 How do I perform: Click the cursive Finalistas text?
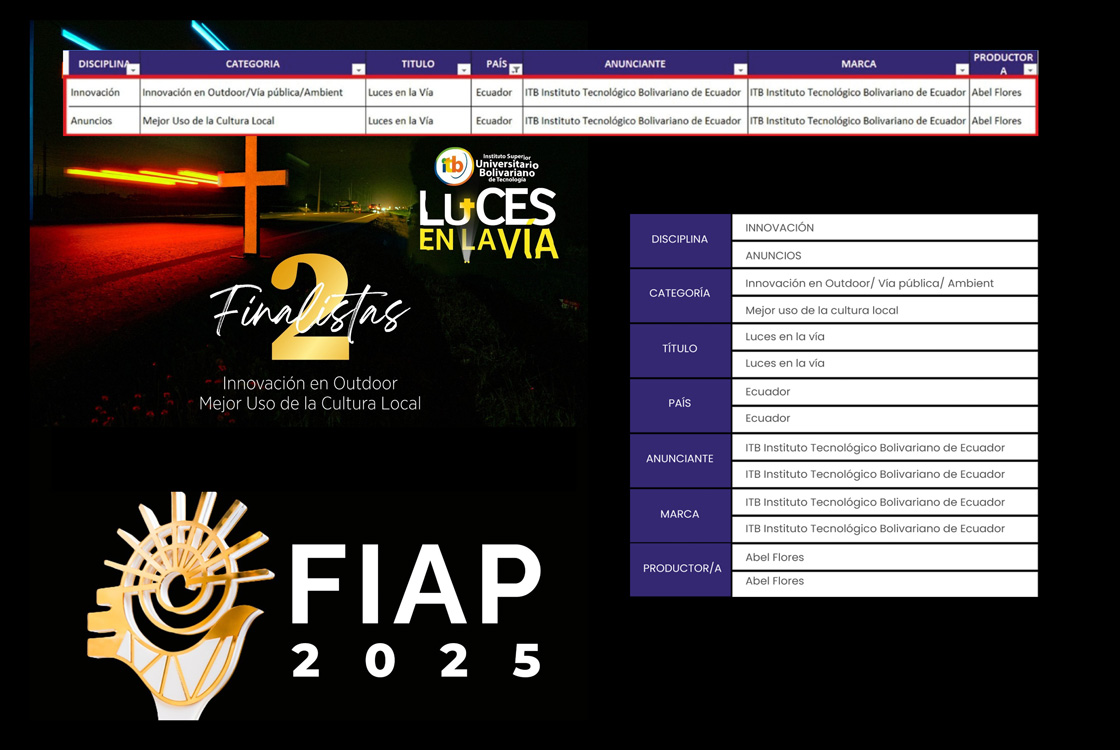(x=310, y=313)
